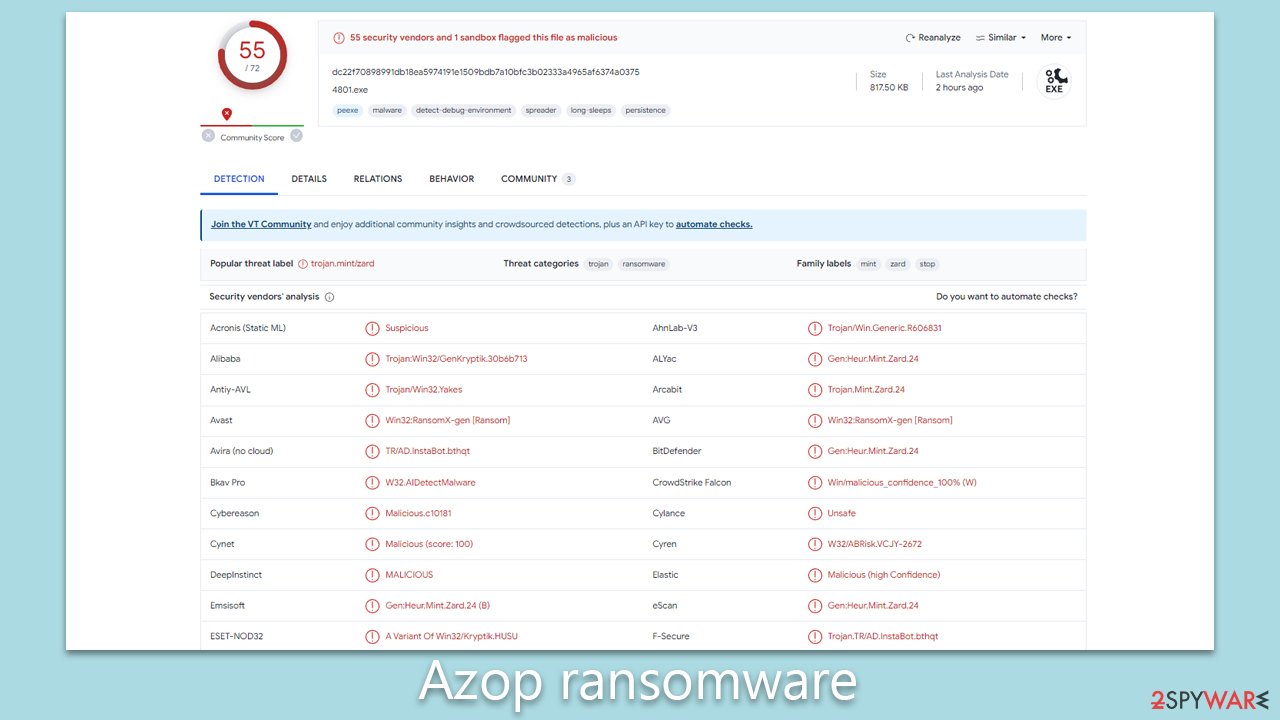Image resolution: width=1280 pixels, height=720 pixels.
Task: Click W32.AIDetectMalware result text
Action: (x=430, y=482)
